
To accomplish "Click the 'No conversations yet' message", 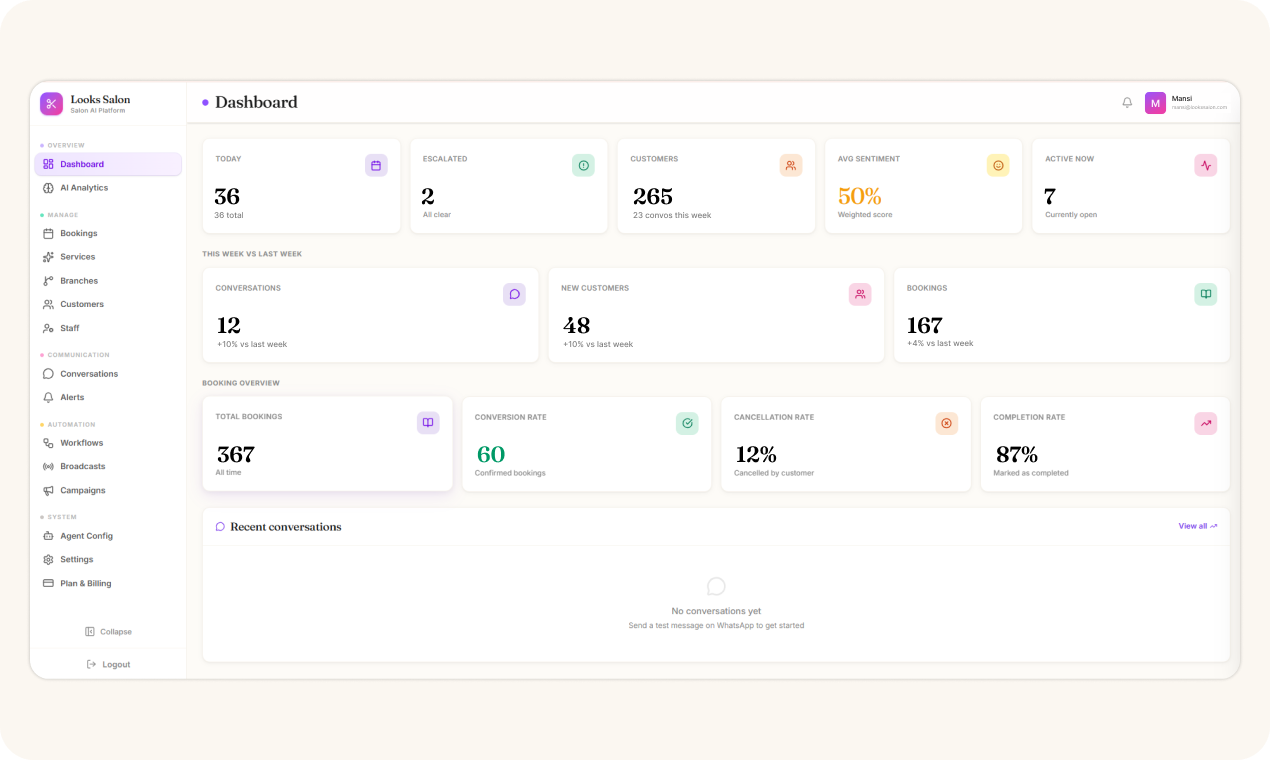I will (x=716, y=611).
